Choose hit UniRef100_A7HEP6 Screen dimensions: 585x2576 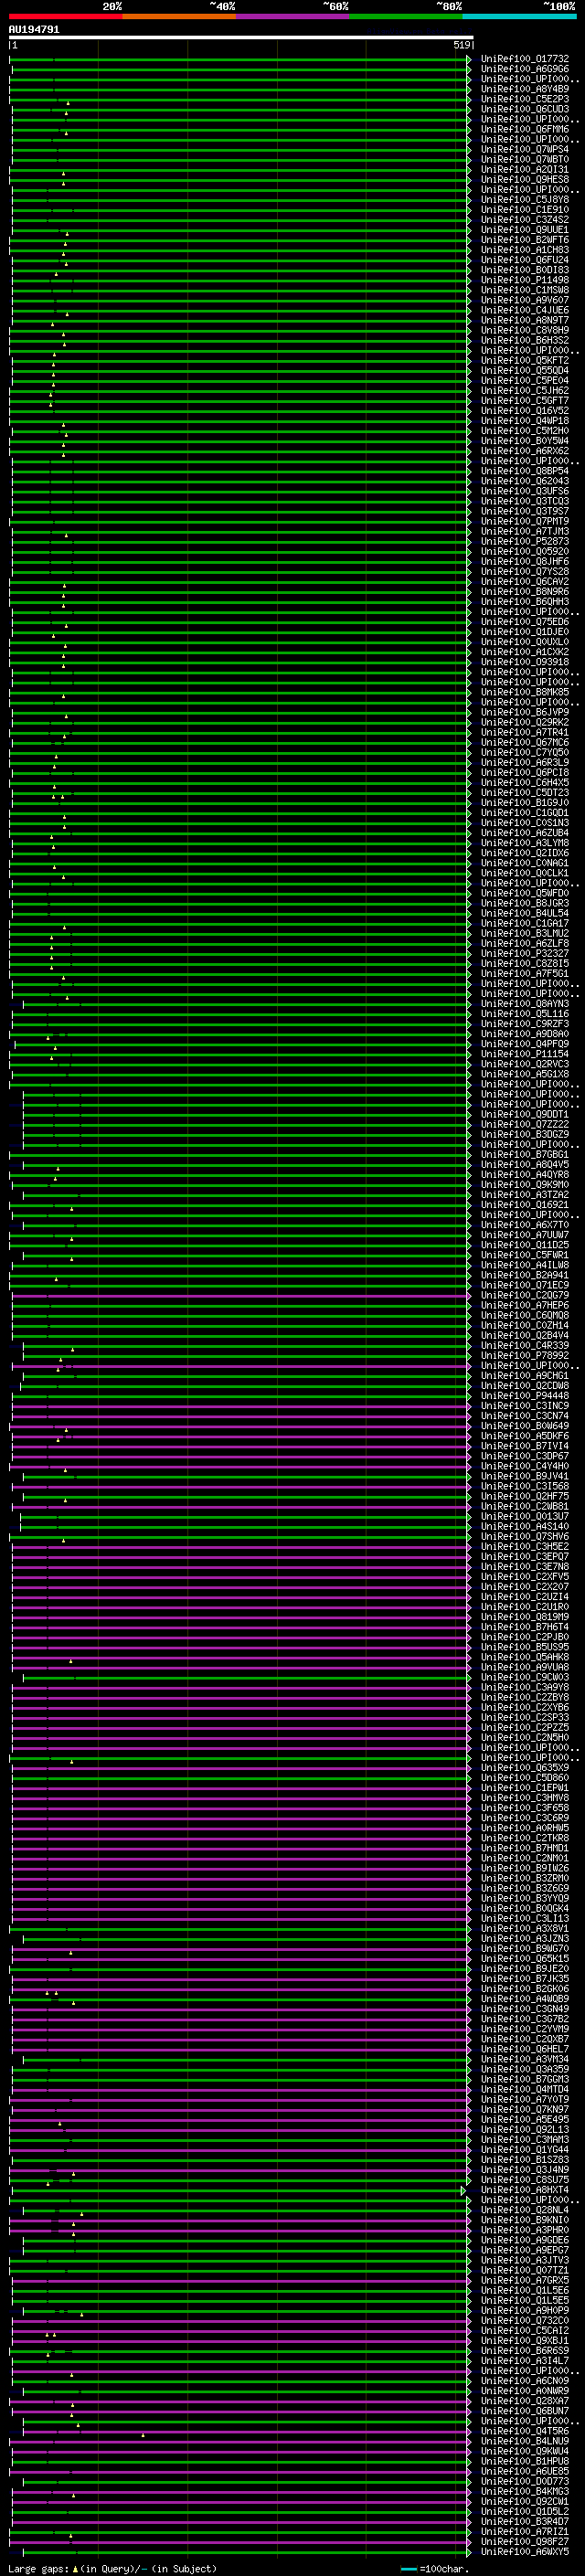point(524,1305)
